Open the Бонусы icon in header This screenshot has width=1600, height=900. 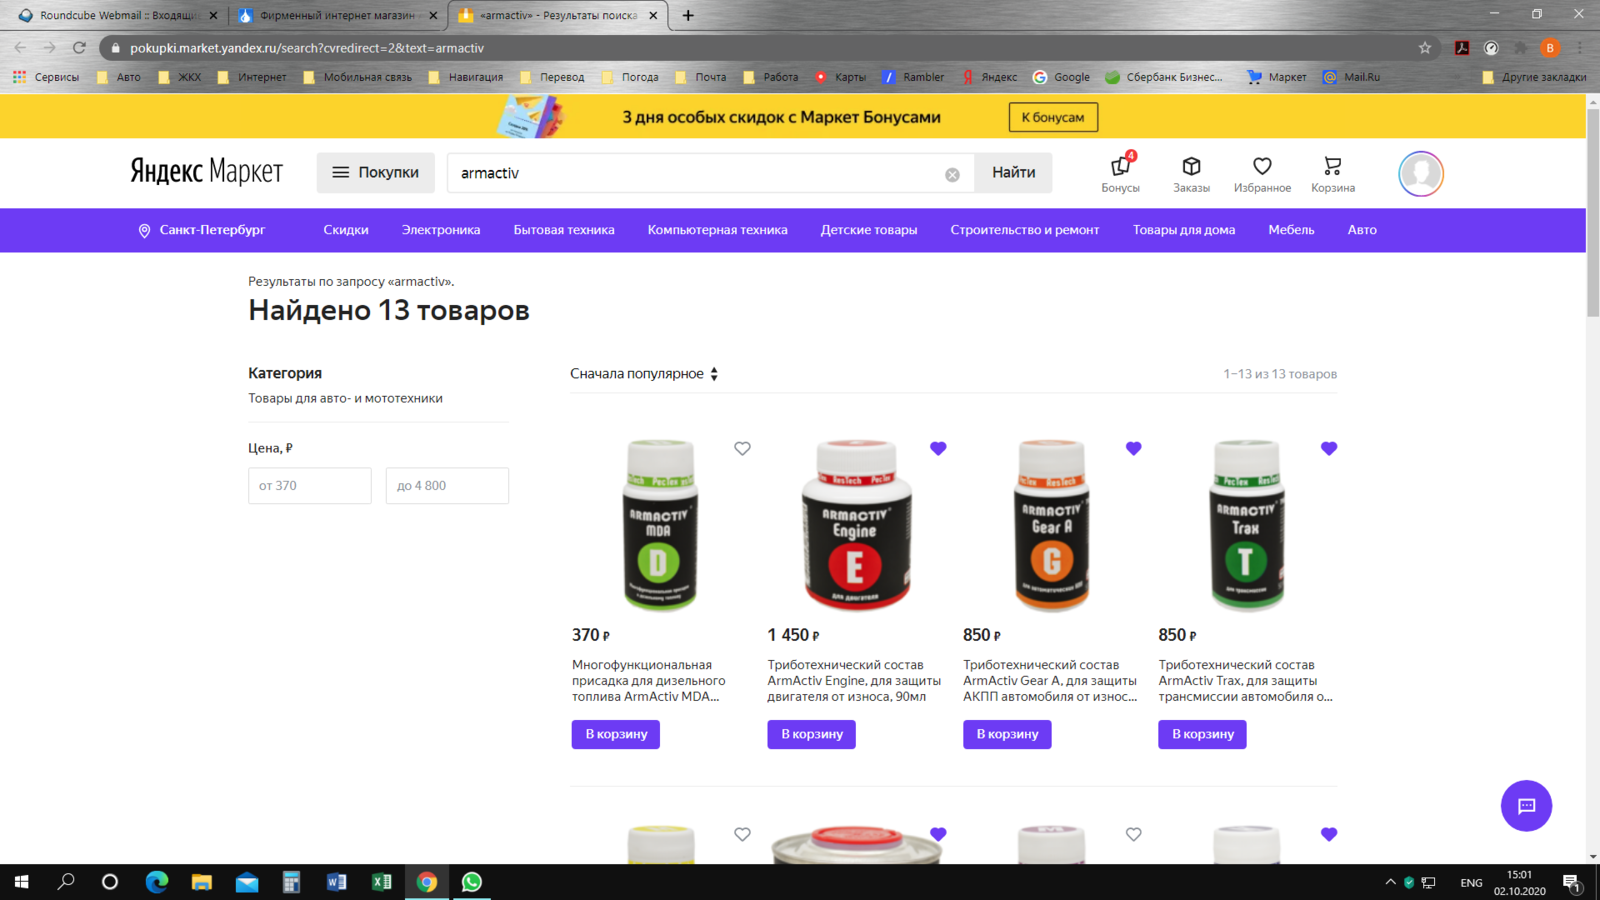(1120, 172)
